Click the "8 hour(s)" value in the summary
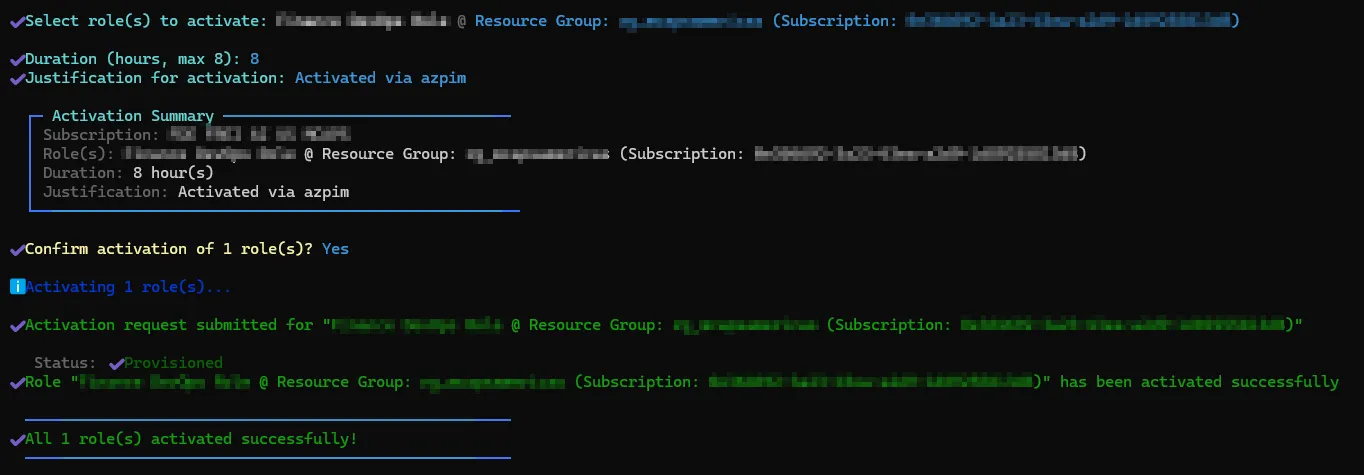1364x475 pixels. pos(173,173)
